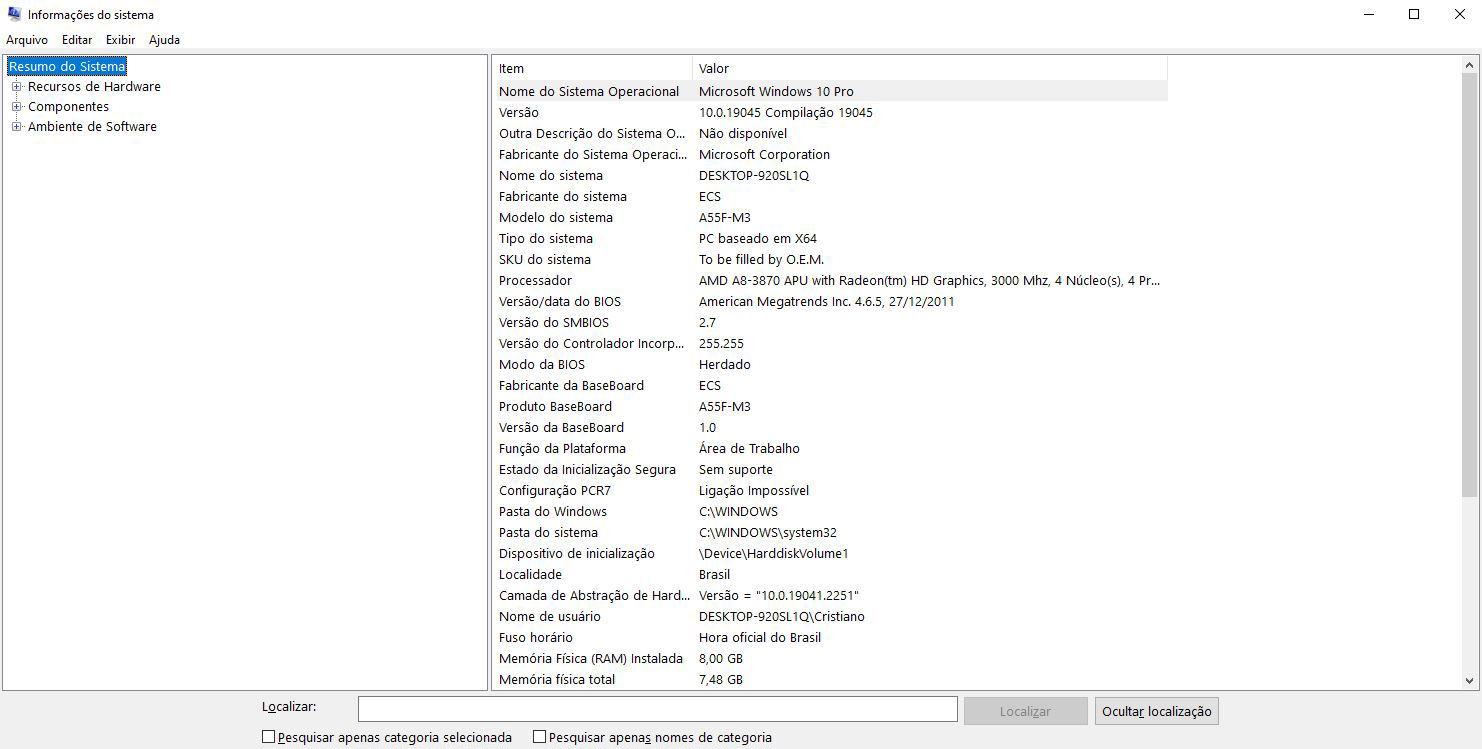Screen dimensions: 1482x749
Task: Click value C:\WINDOWS\system32
Action: point(768,532)
